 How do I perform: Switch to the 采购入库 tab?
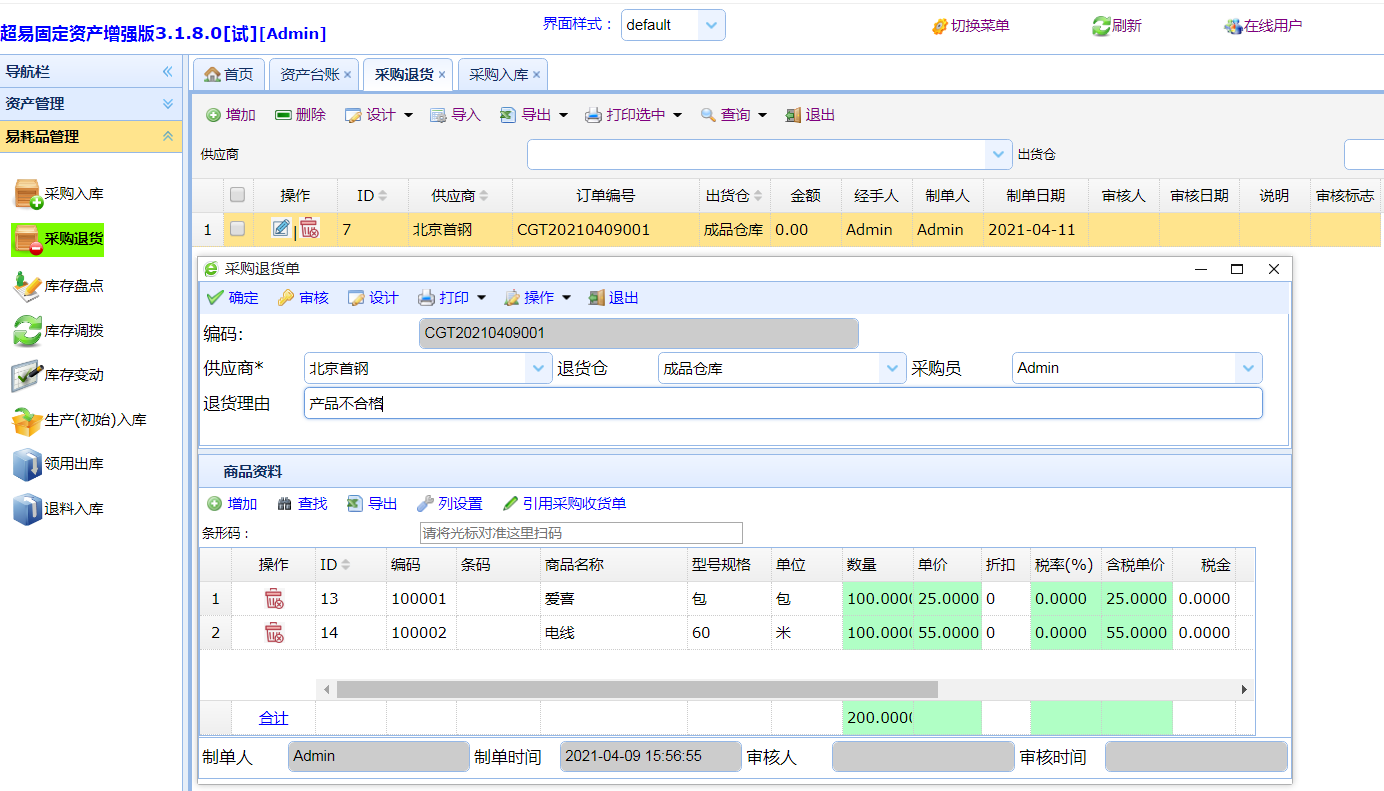click(498, 74)
